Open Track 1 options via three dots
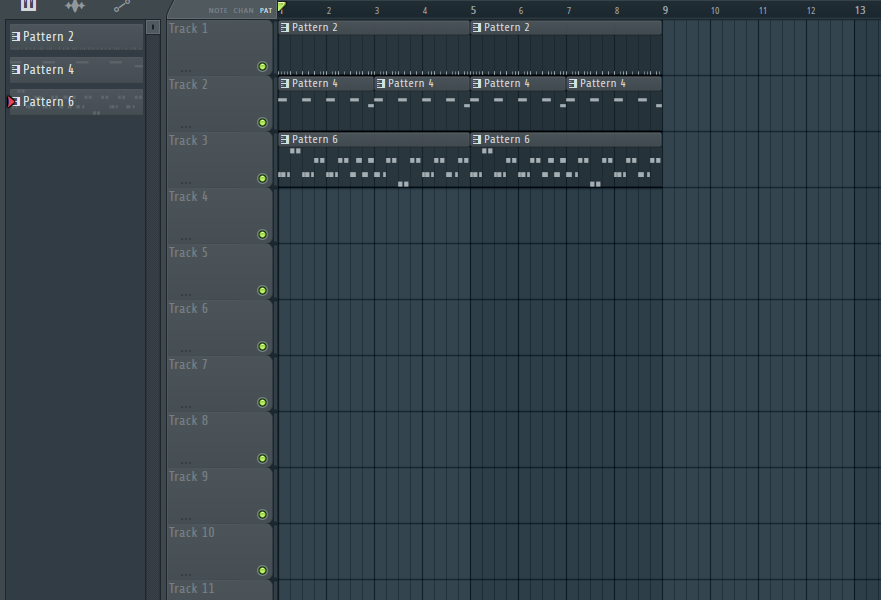Screen dimensions: 881x600 click(x=185, y=68)
